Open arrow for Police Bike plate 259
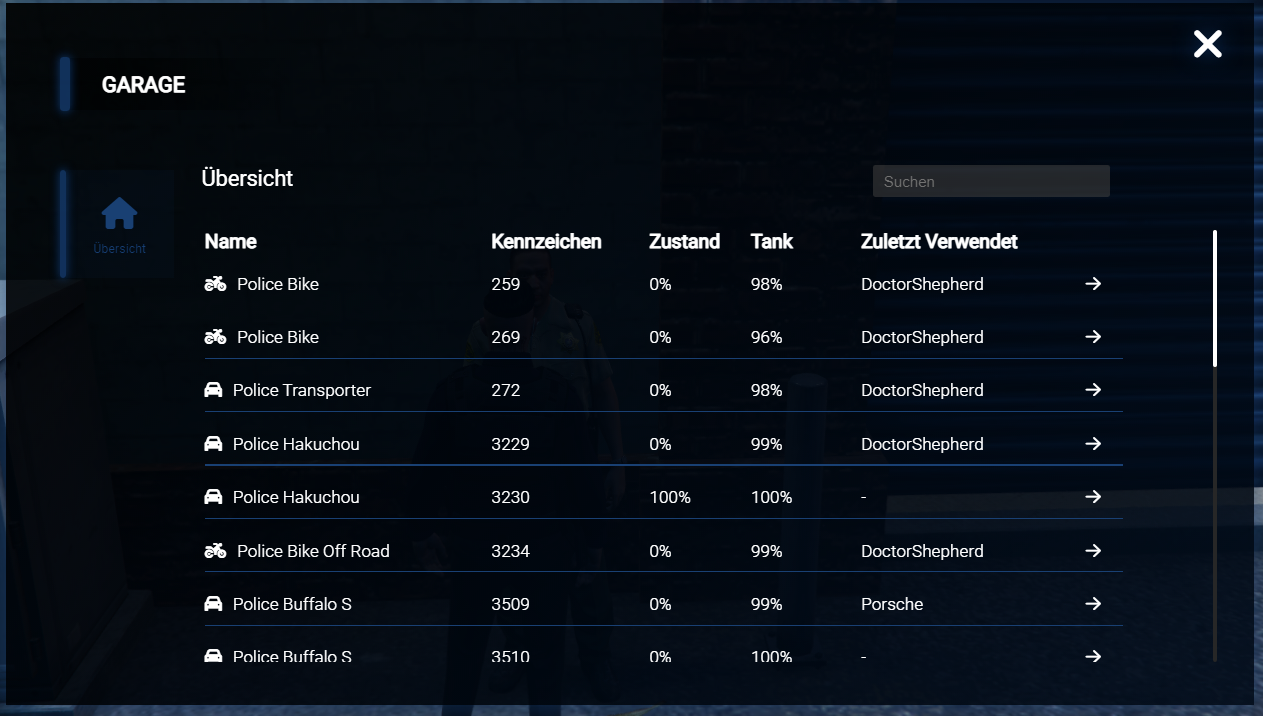This screenshot has width=1263, height=716. (x=1093, y=284)
